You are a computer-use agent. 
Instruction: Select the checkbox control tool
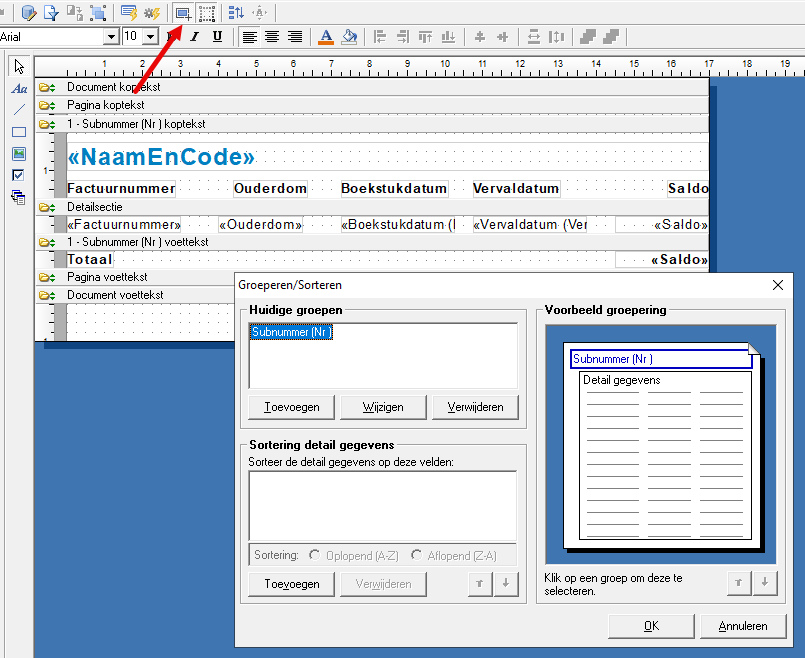tap(19, 176)
